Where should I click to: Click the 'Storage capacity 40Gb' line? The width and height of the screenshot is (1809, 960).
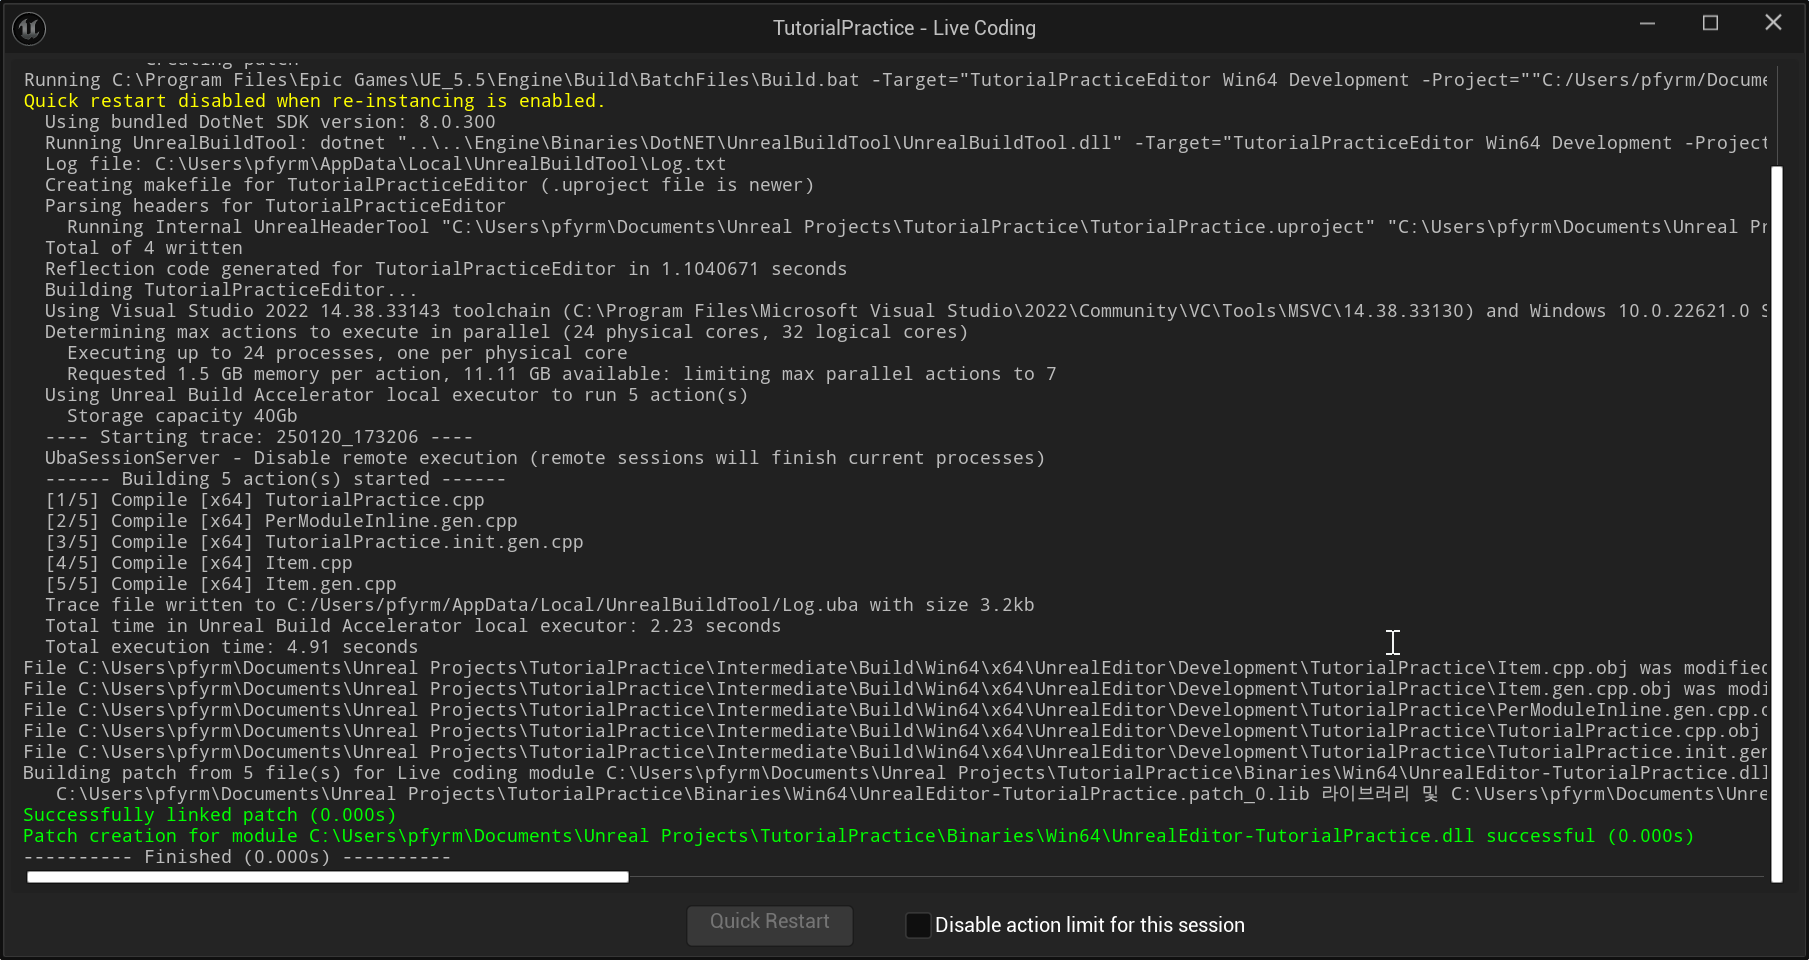(182, 416)
